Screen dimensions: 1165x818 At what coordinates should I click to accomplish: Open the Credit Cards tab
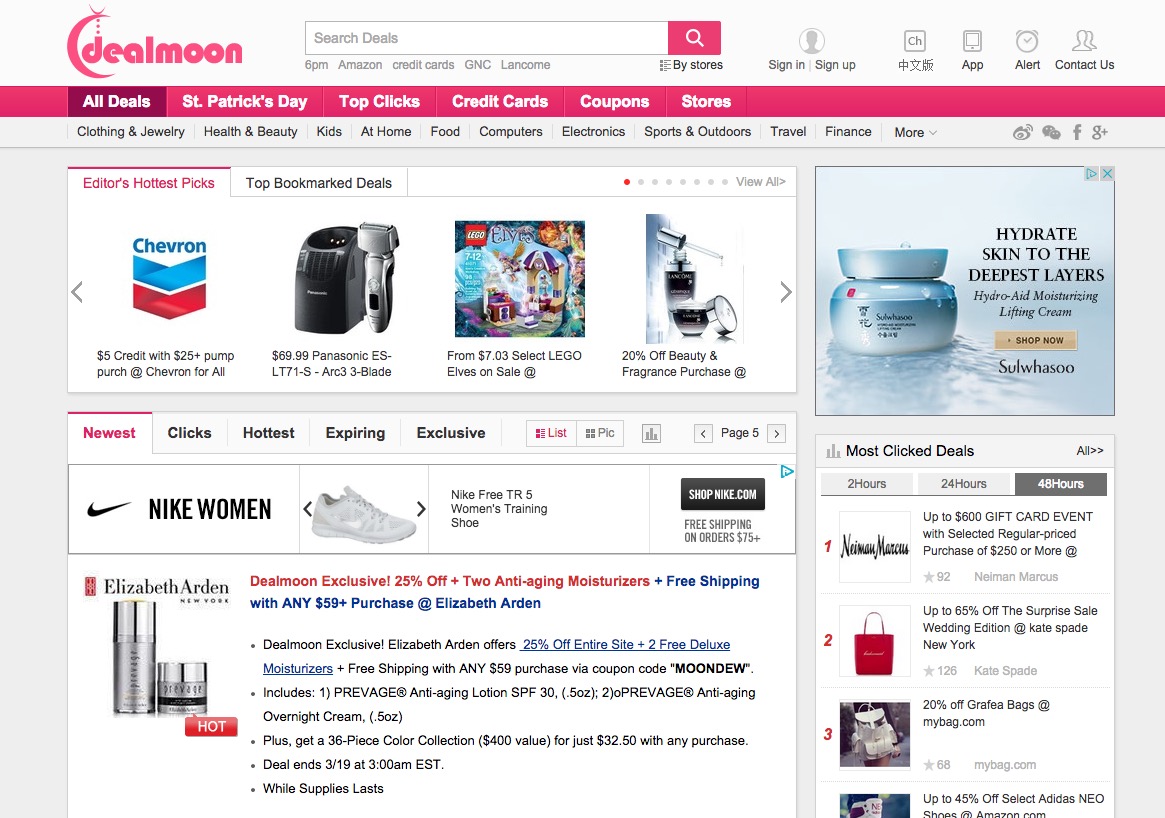click(x=500, y=102)
